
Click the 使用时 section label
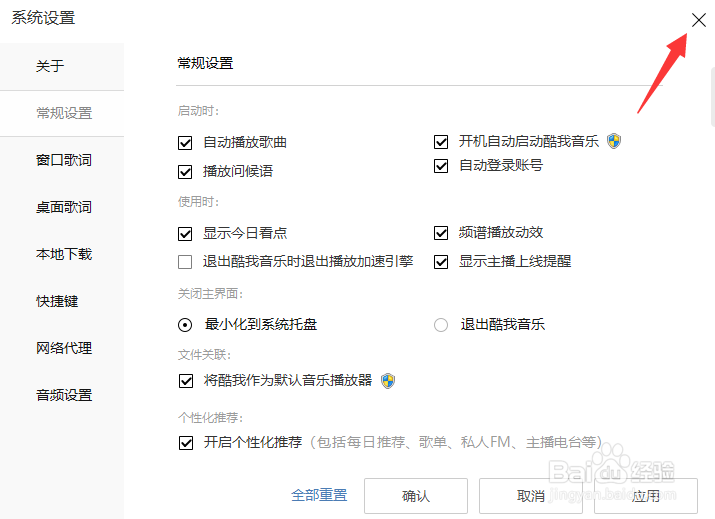(198, 202)
